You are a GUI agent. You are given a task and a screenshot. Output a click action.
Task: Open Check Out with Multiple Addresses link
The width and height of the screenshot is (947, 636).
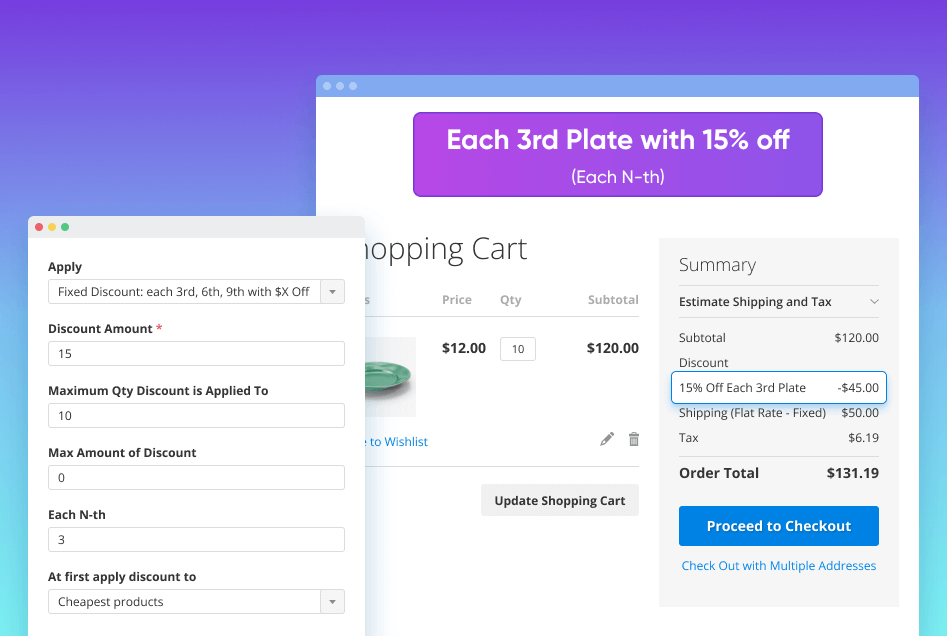778,566
